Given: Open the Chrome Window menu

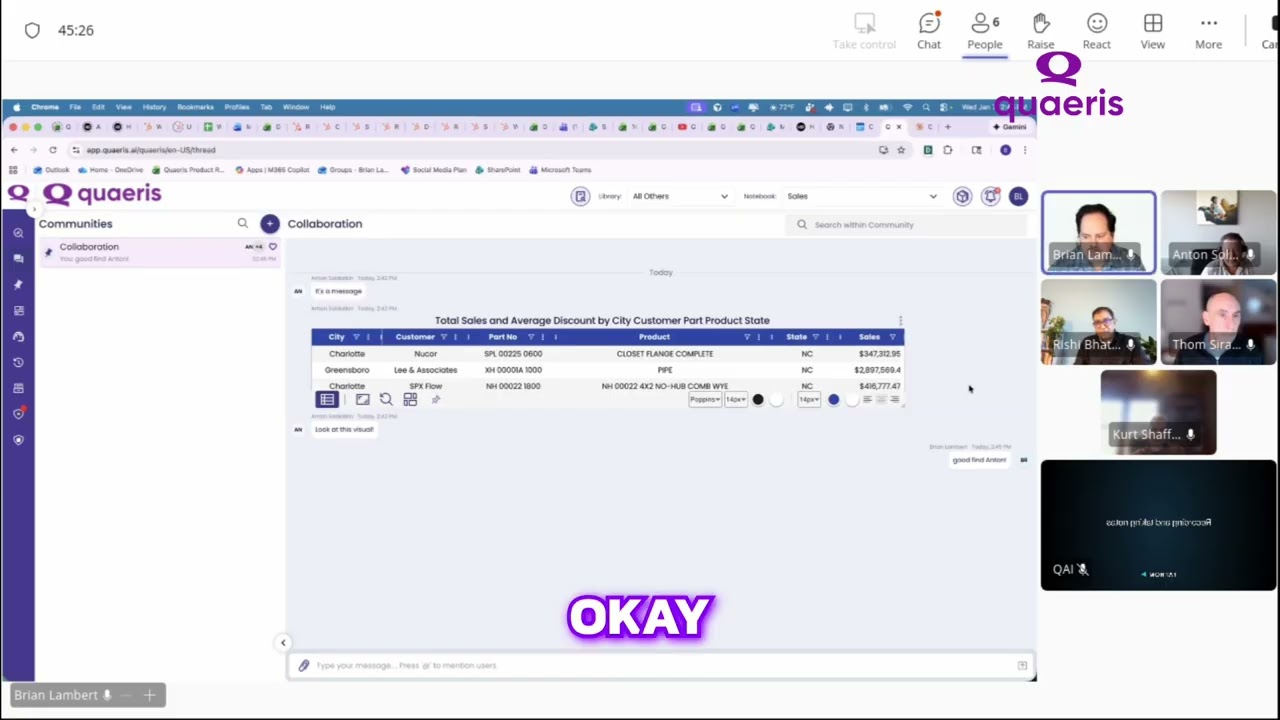Looking at the screenshot, I should (296, 107).
